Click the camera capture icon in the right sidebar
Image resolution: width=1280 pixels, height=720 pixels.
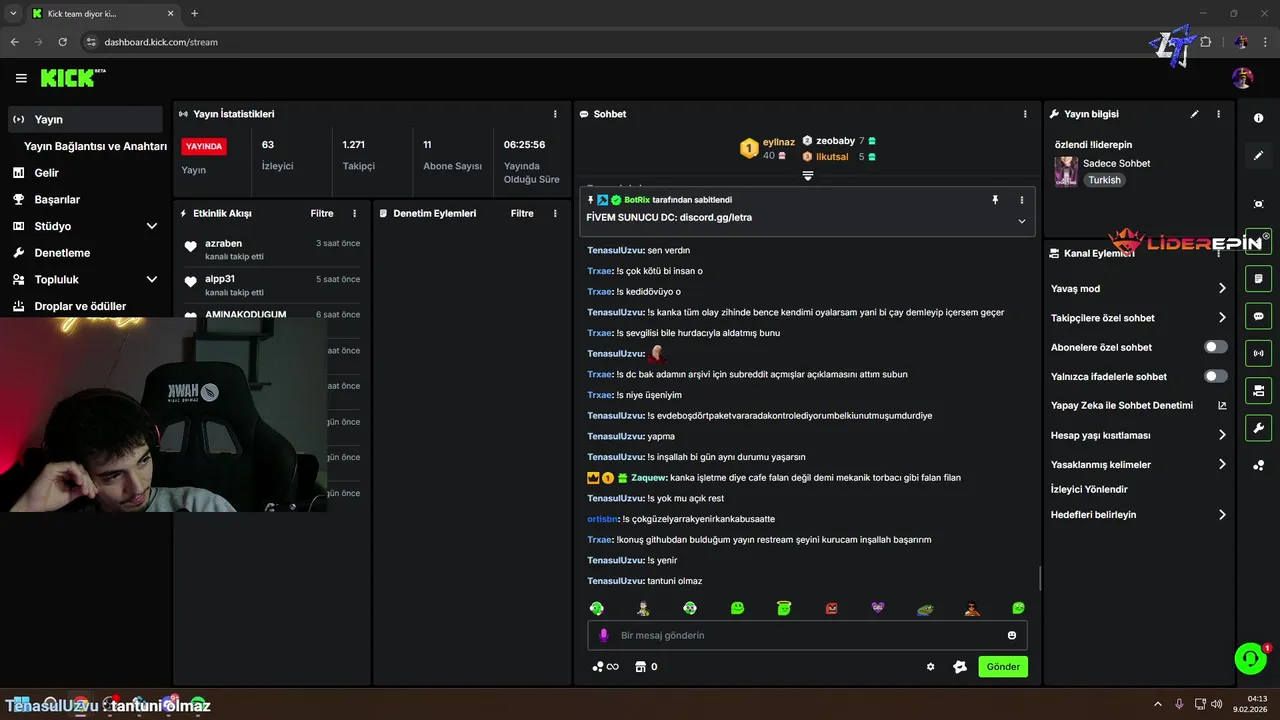[x=1258, y=204]
